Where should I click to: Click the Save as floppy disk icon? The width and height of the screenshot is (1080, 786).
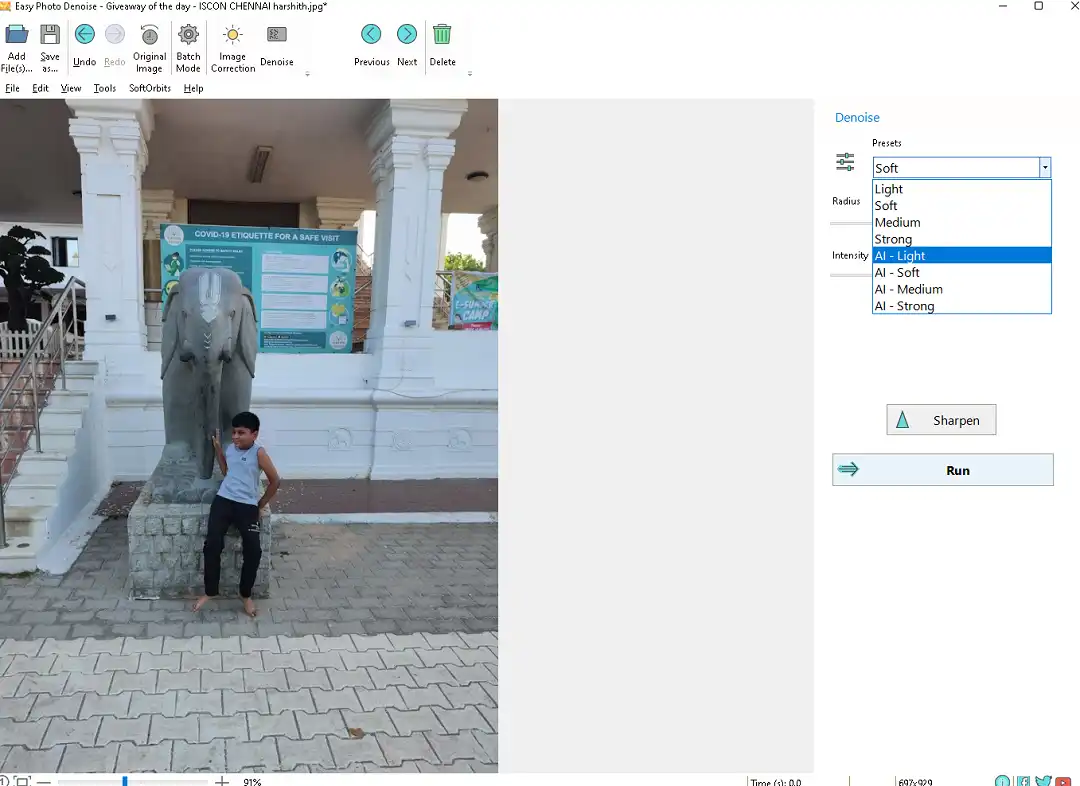(49, 35)
